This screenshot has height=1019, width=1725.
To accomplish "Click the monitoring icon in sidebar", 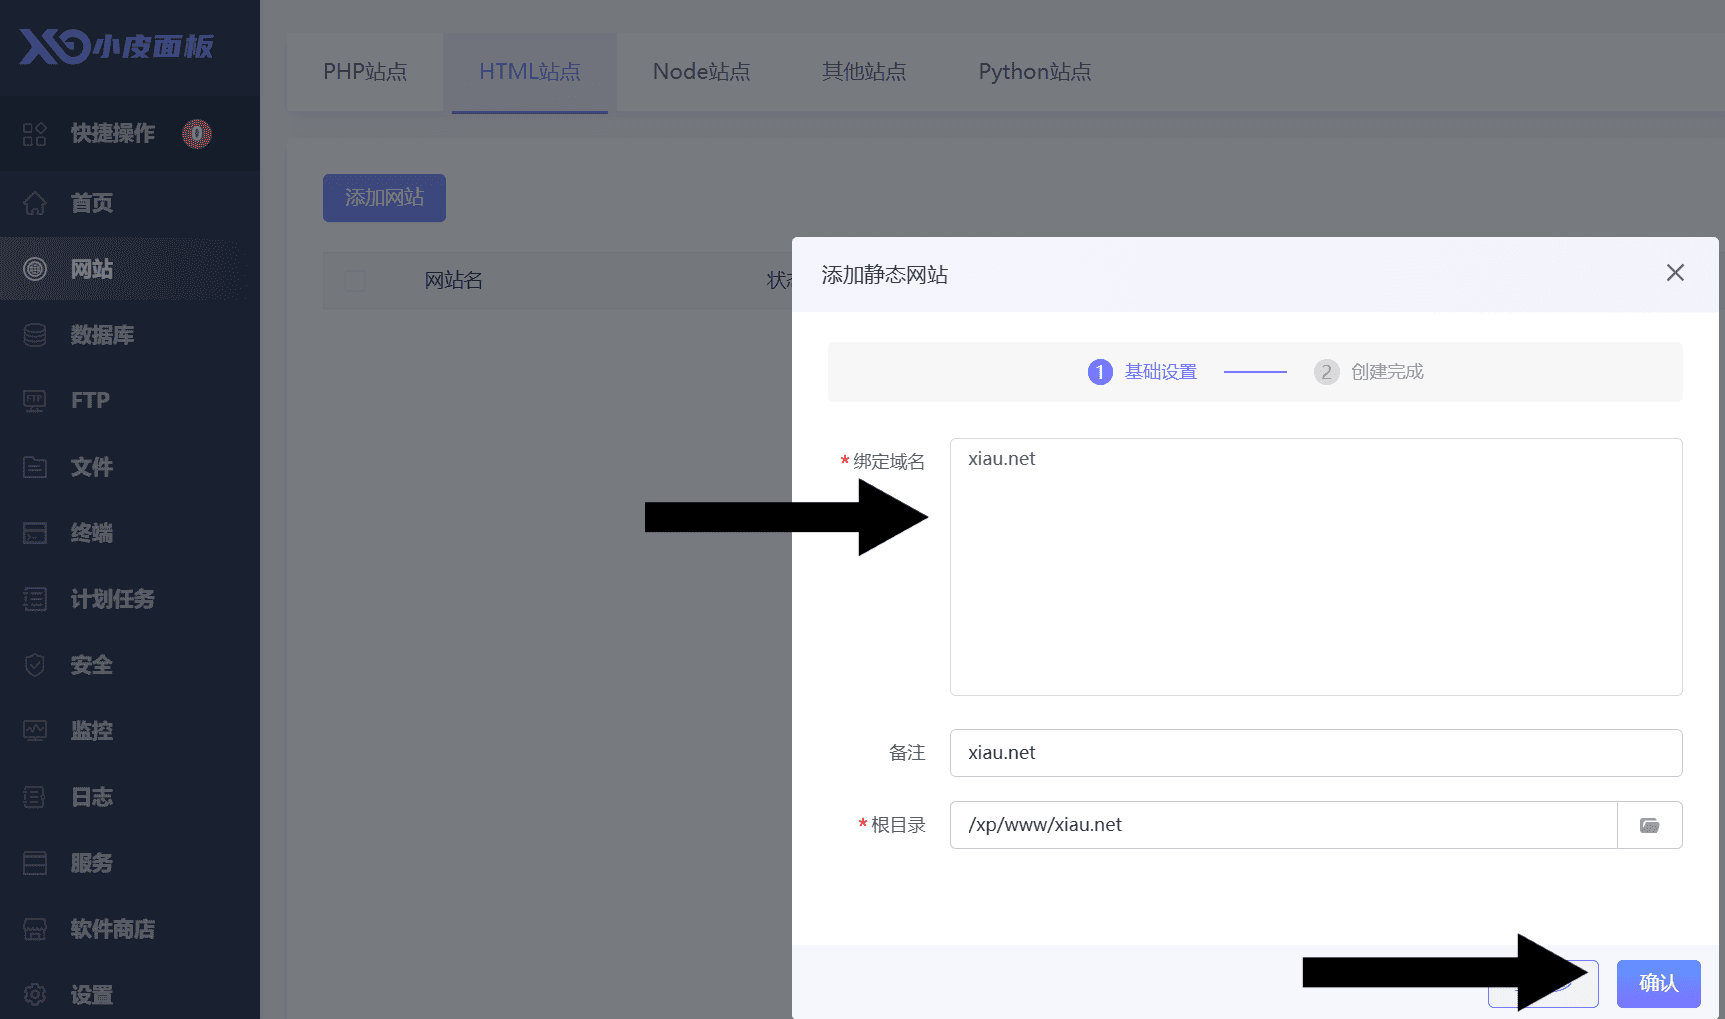I will [35, 731].
